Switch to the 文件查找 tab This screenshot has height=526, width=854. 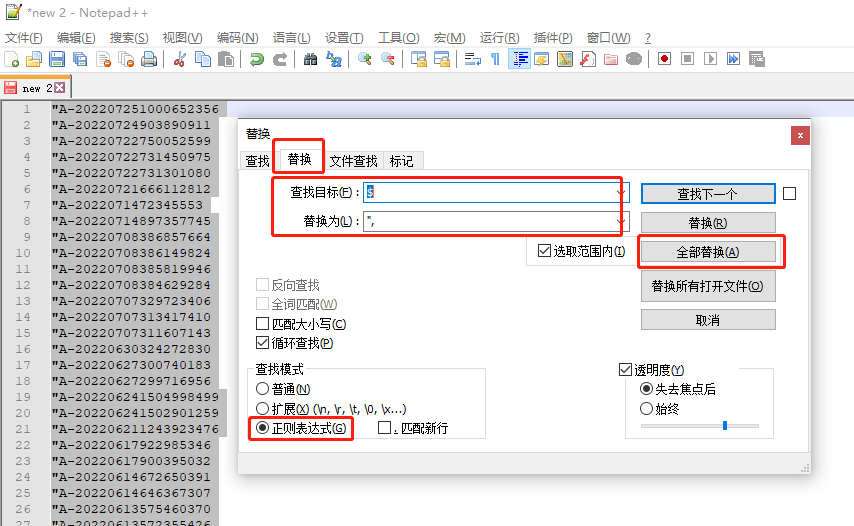[x=353, y=161]
